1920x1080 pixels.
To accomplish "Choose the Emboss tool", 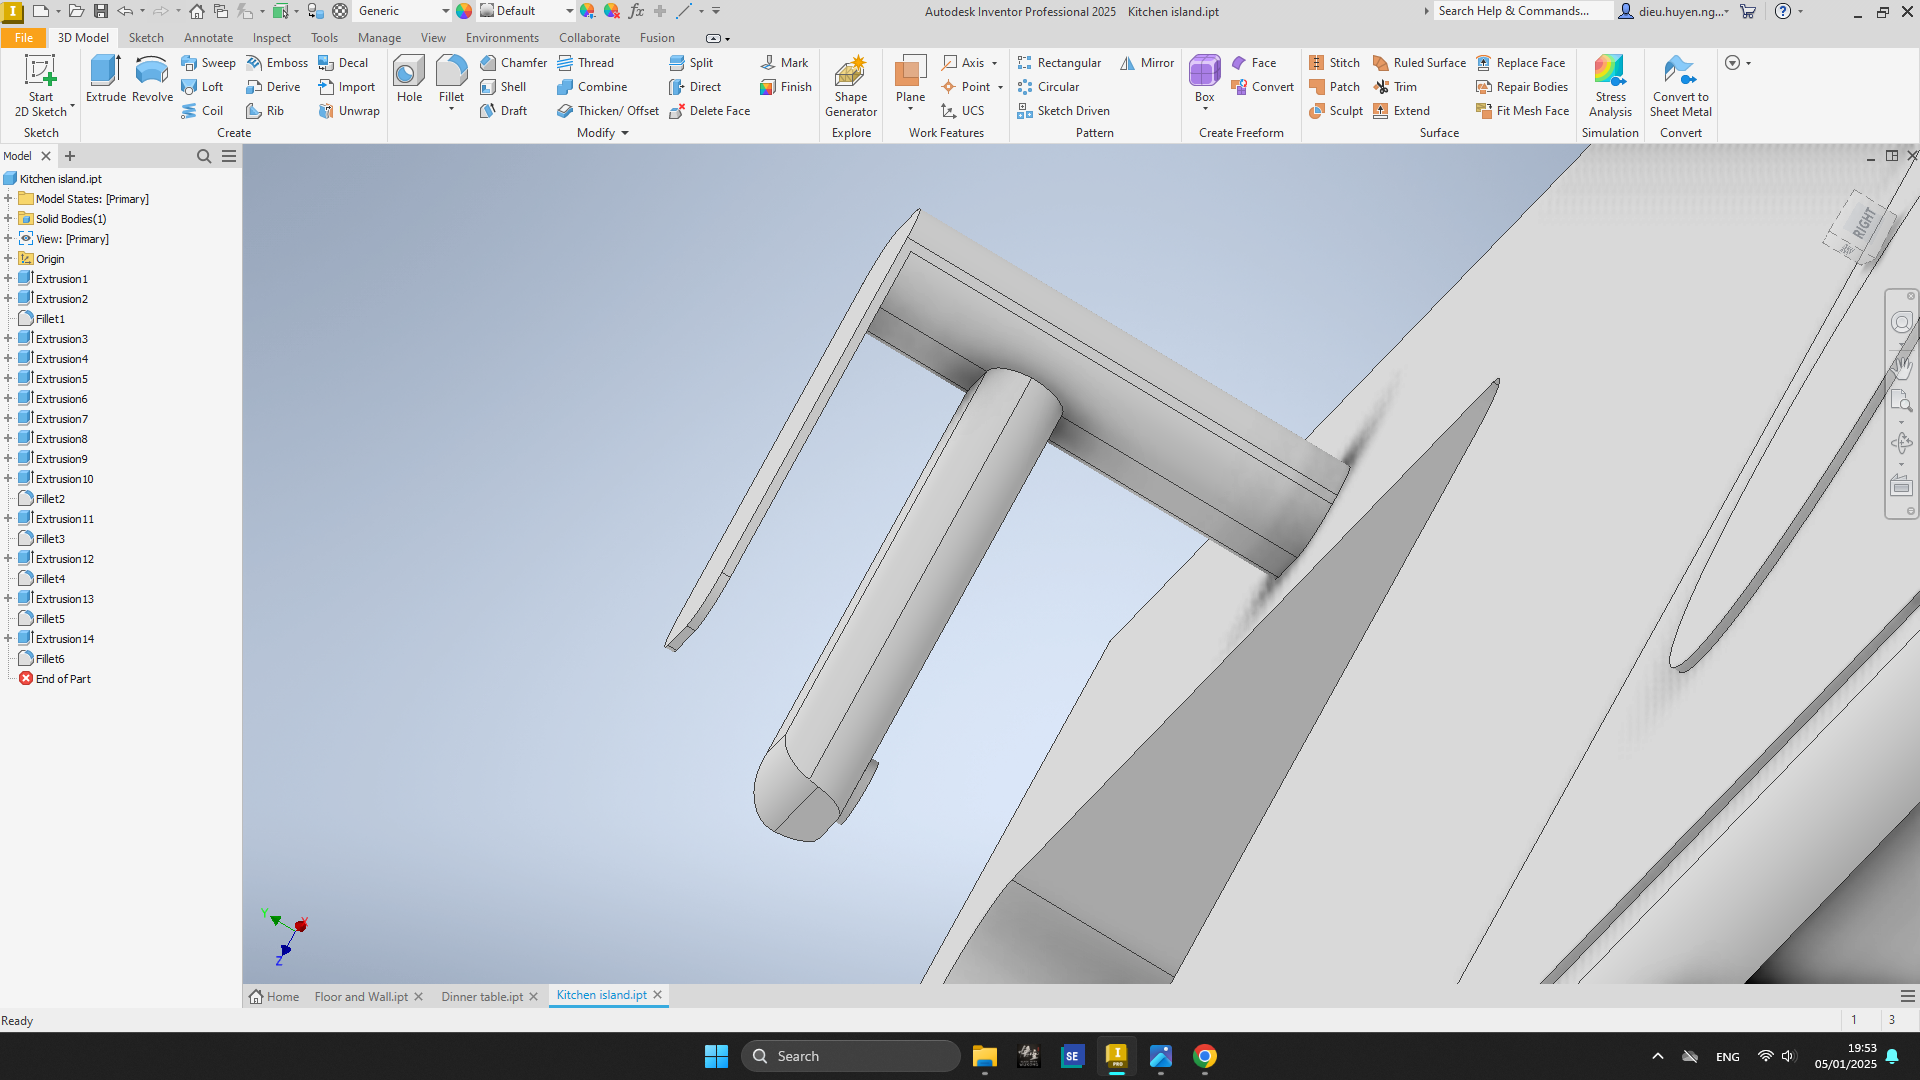I will coord(277,63).
